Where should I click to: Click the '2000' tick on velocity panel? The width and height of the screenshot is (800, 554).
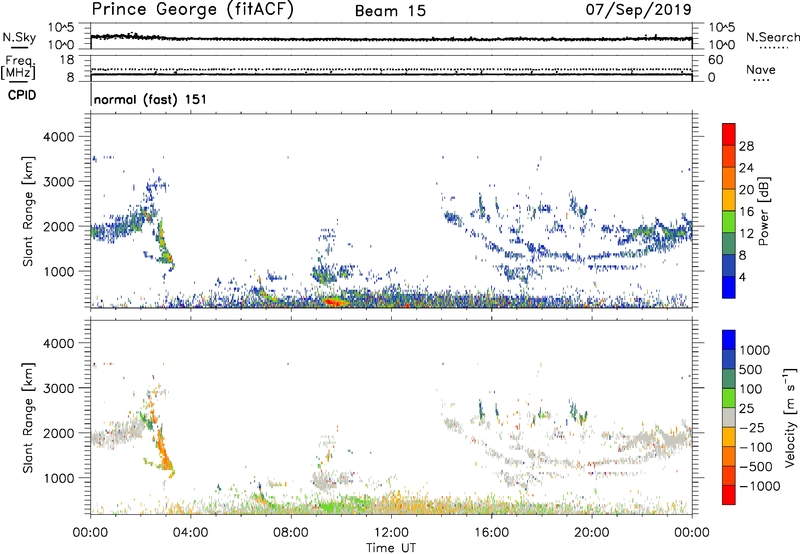(59, 433)
